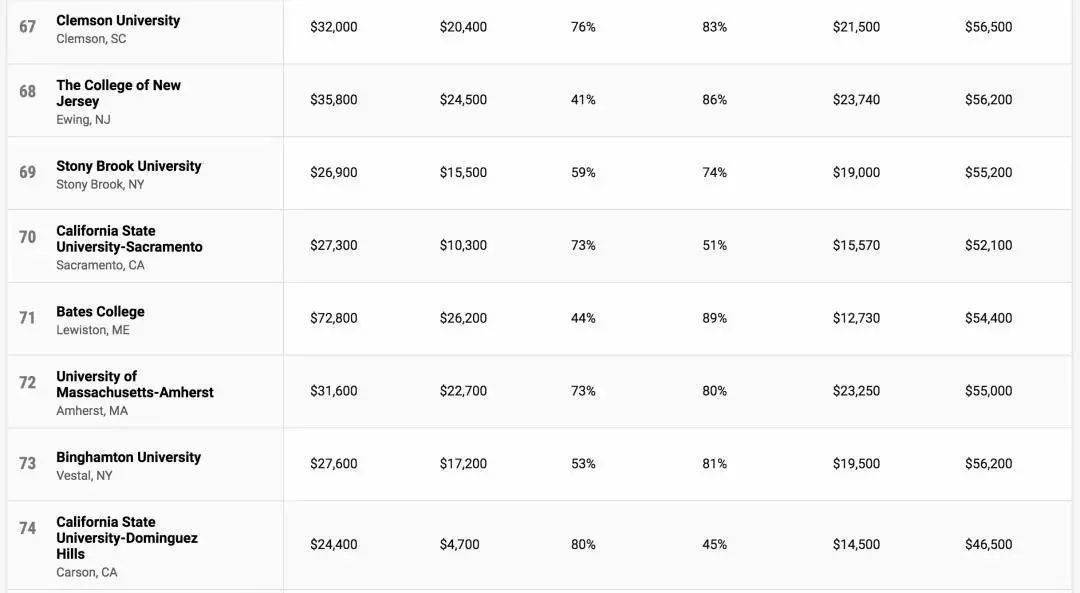
Task: Select the $4,700 value in Dominguez Hills row
Action: click(x=459, y=545)
